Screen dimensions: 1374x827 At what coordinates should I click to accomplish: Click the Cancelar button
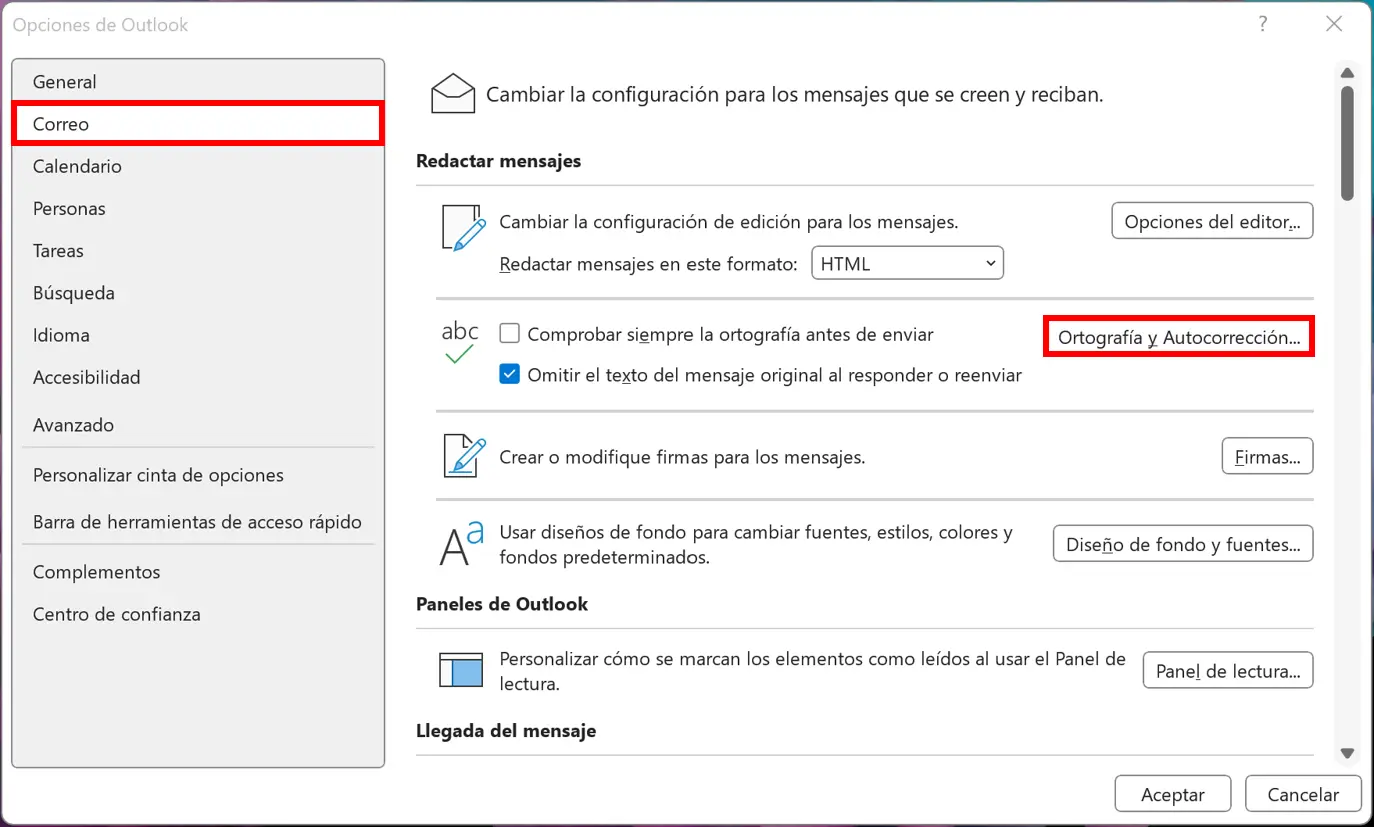(x=1303, y=794)
